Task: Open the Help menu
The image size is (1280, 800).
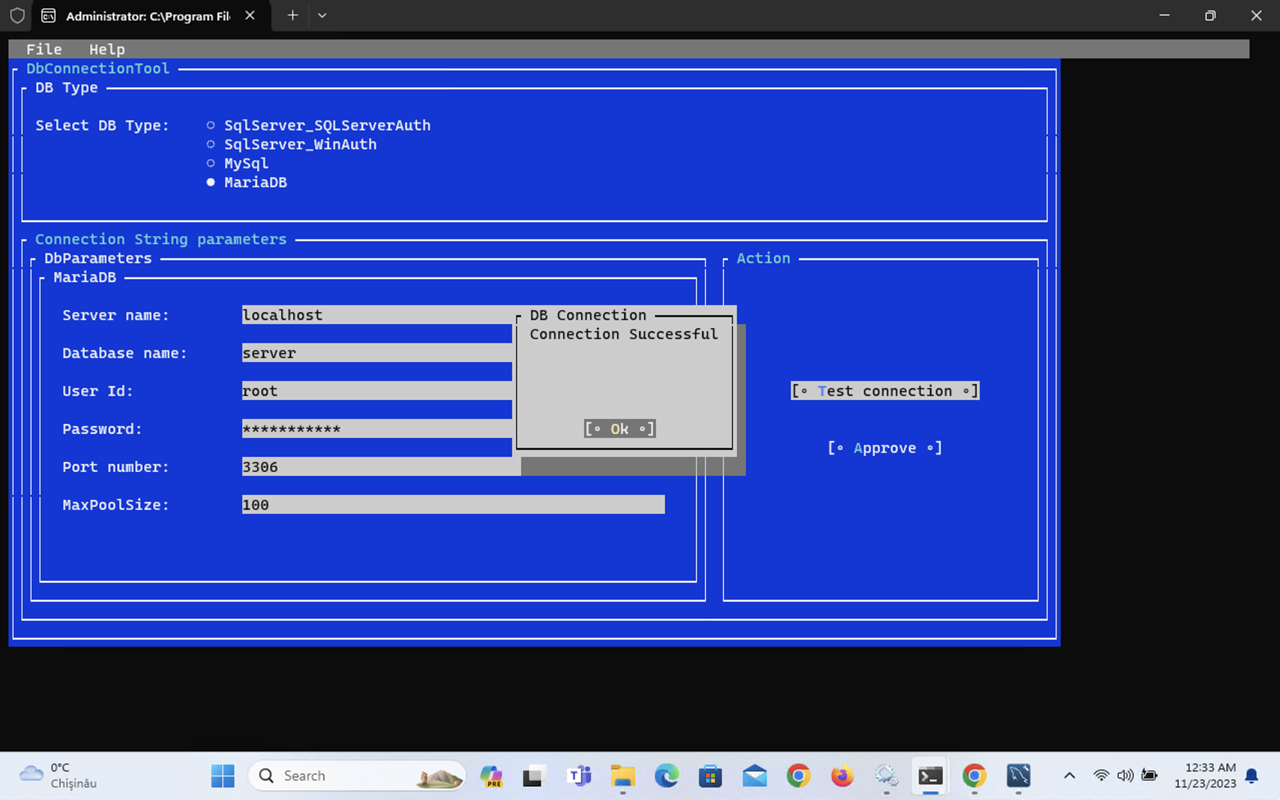Action: tap(107, 49)
